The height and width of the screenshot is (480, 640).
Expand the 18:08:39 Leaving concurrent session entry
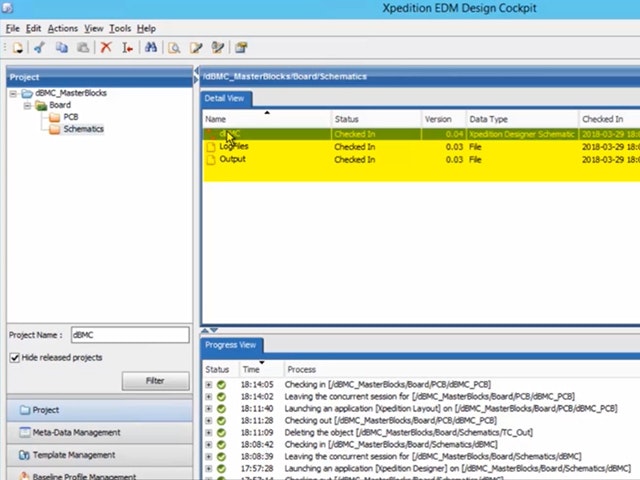pos(209,456)
